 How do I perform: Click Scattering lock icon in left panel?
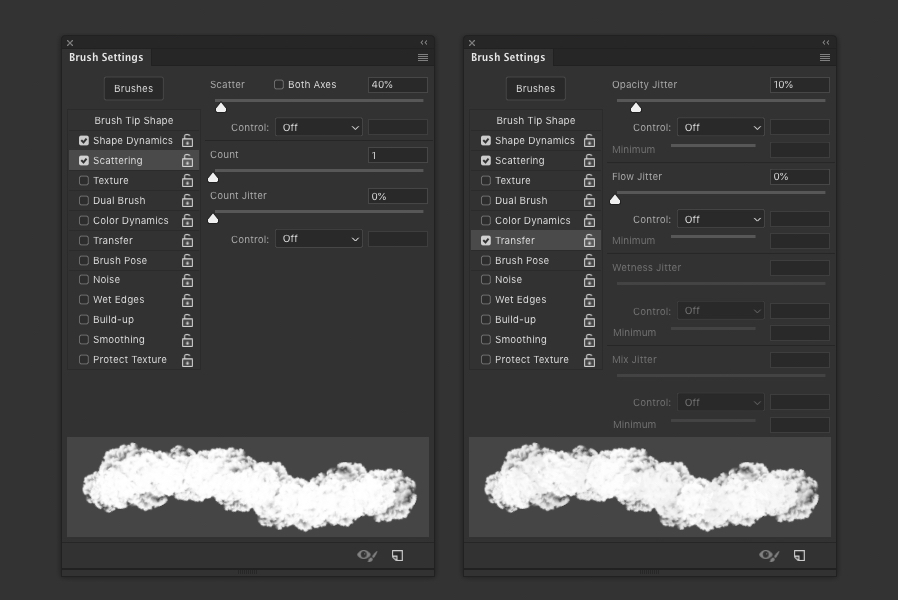click(187, 160)
